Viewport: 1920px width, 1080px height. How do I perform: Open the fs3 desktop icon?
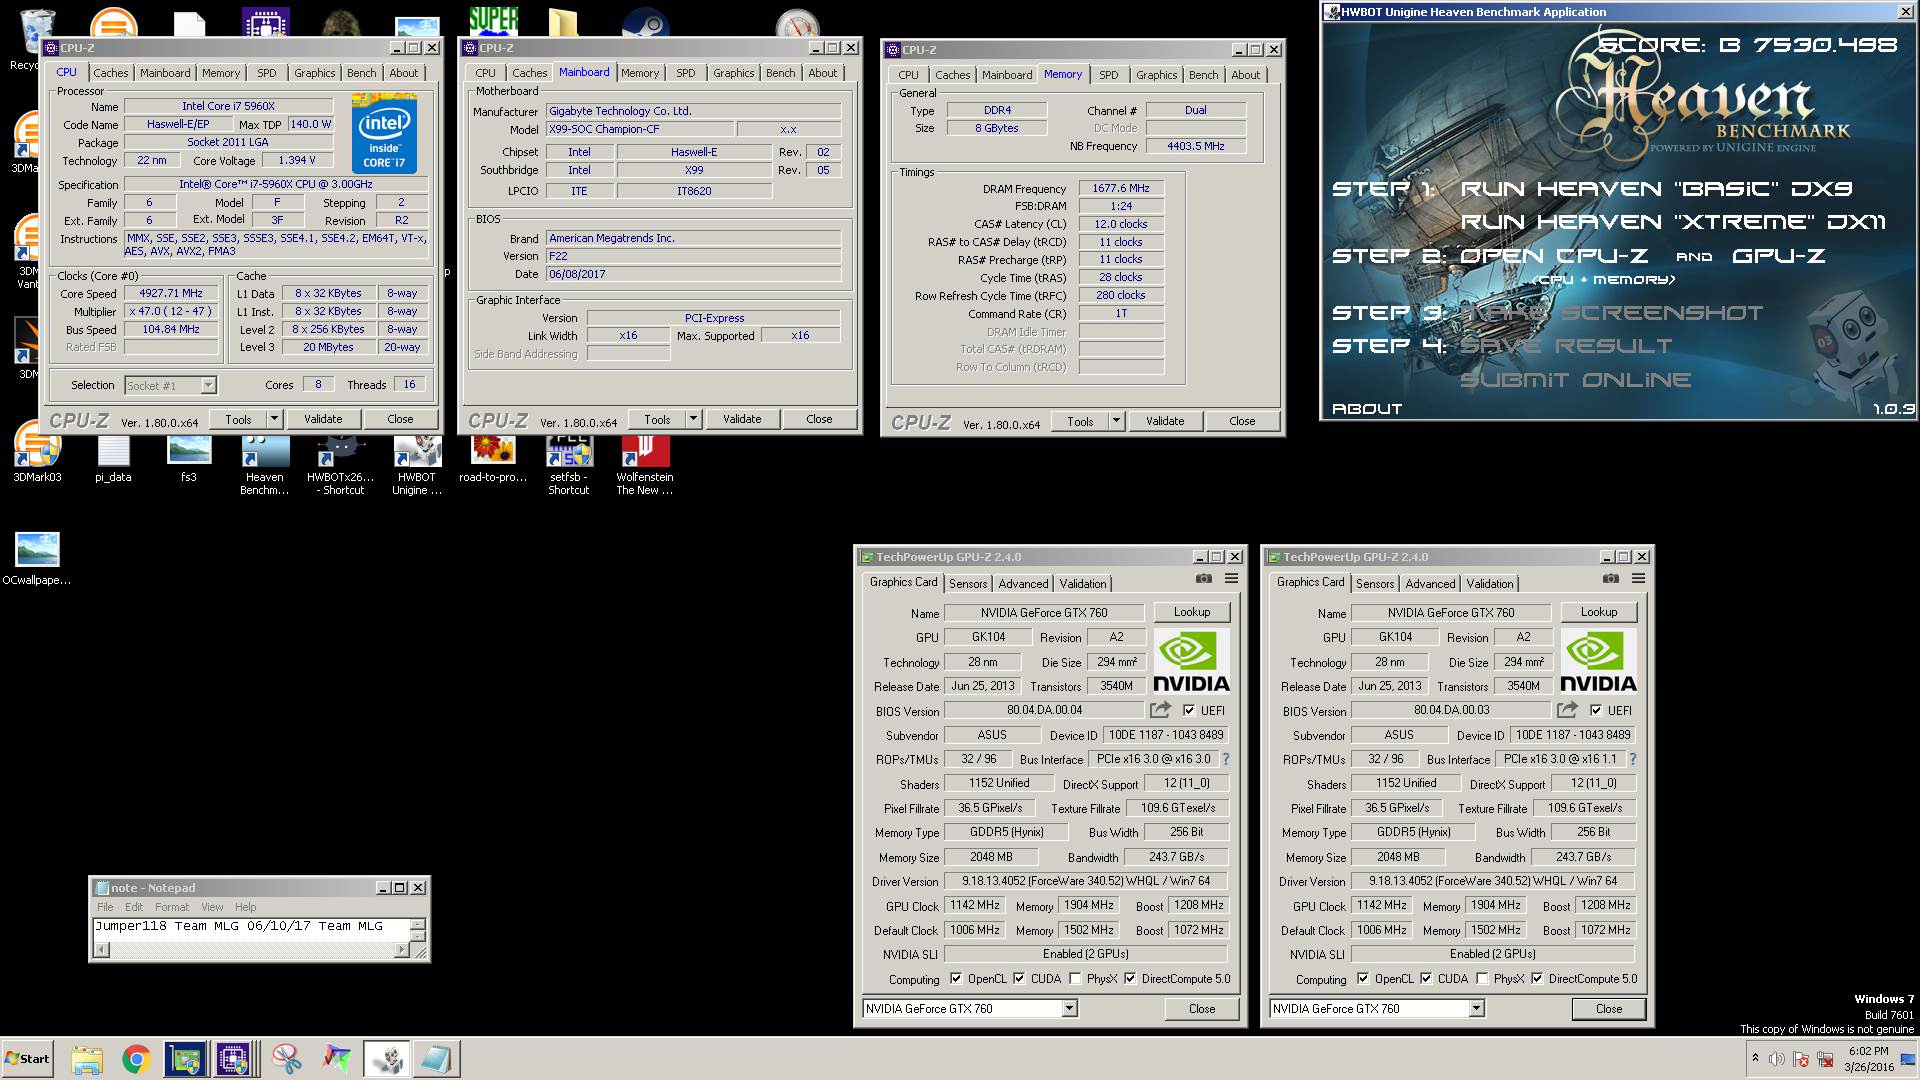pos(189,458)
